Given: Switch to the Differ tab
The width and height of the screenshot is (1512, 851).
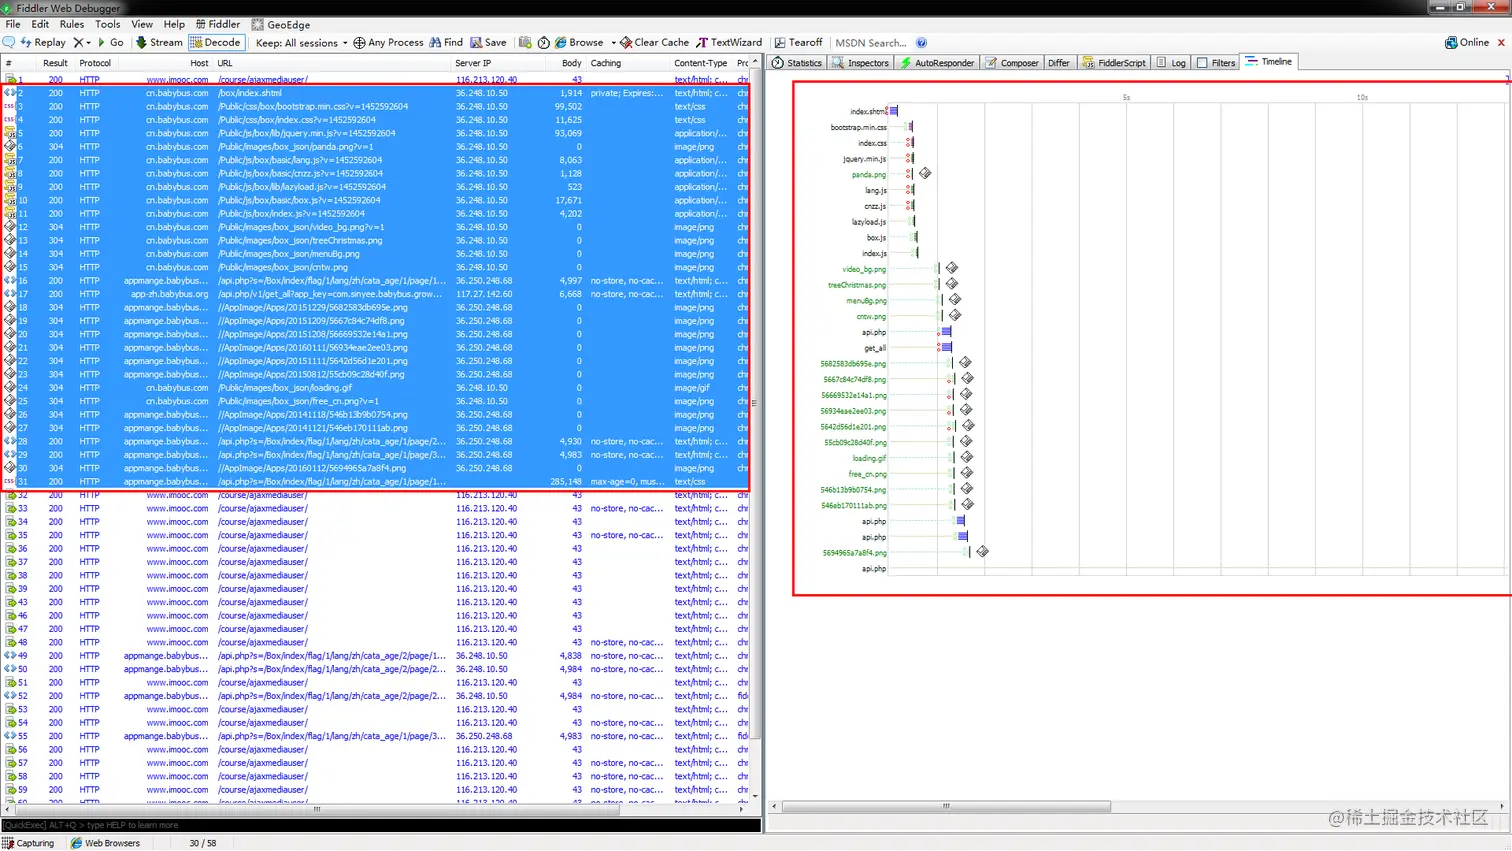Looking at the screenshot, I should [x=1059, y=63].
